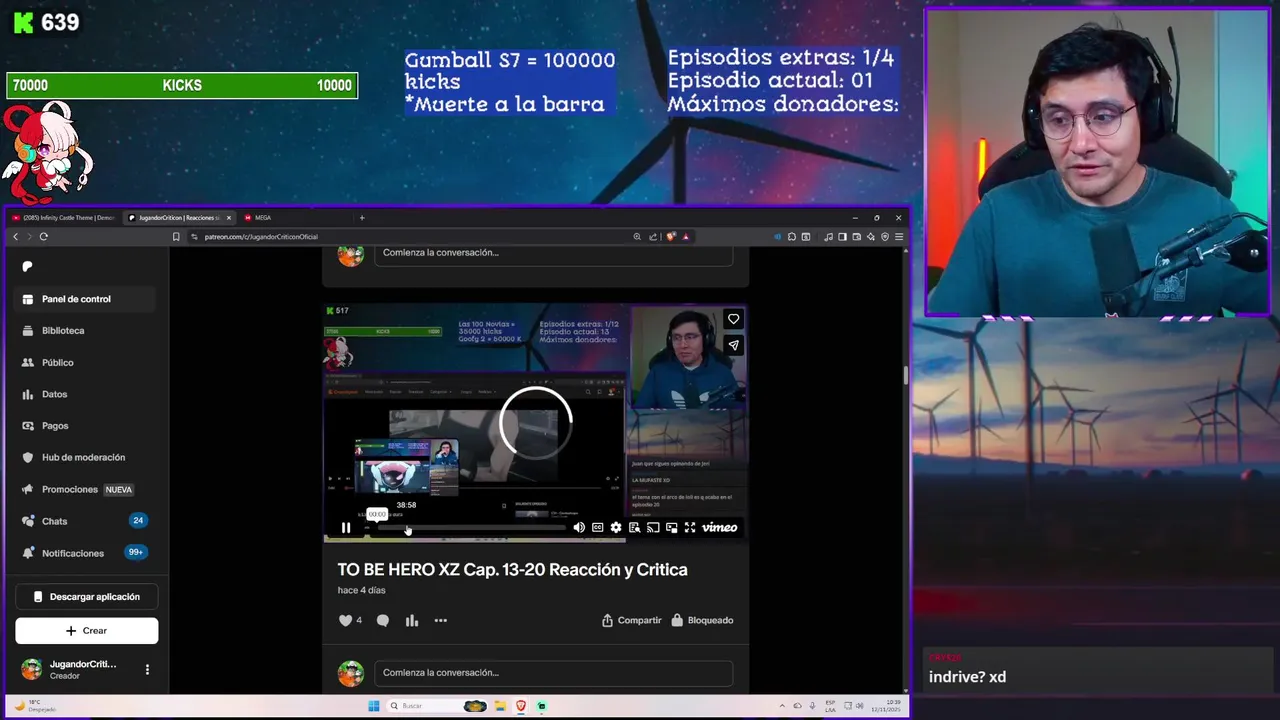Cast the video to a device
1280x720 pixels.
653,528
